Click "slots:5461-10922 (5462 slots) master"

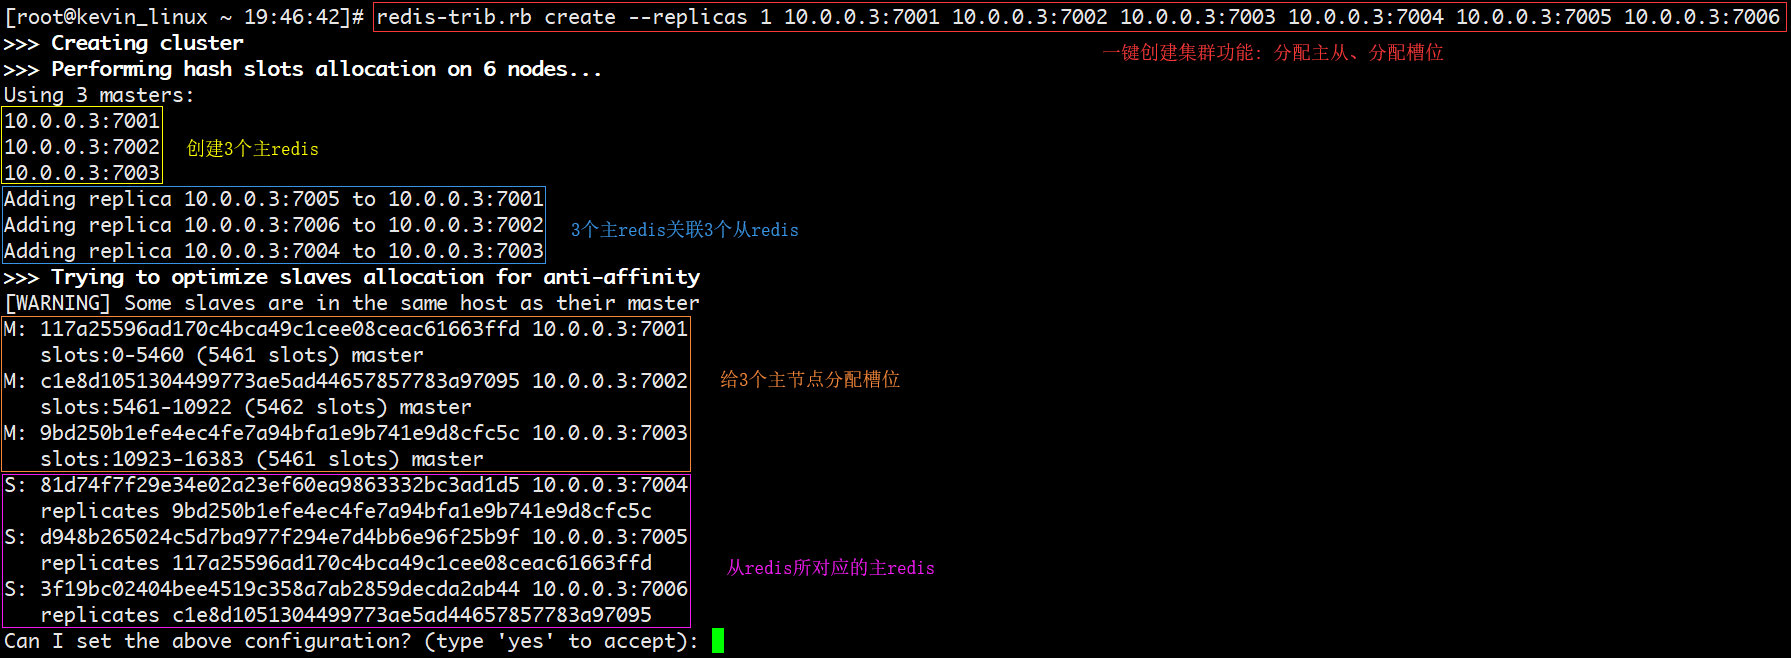[256, 407]
